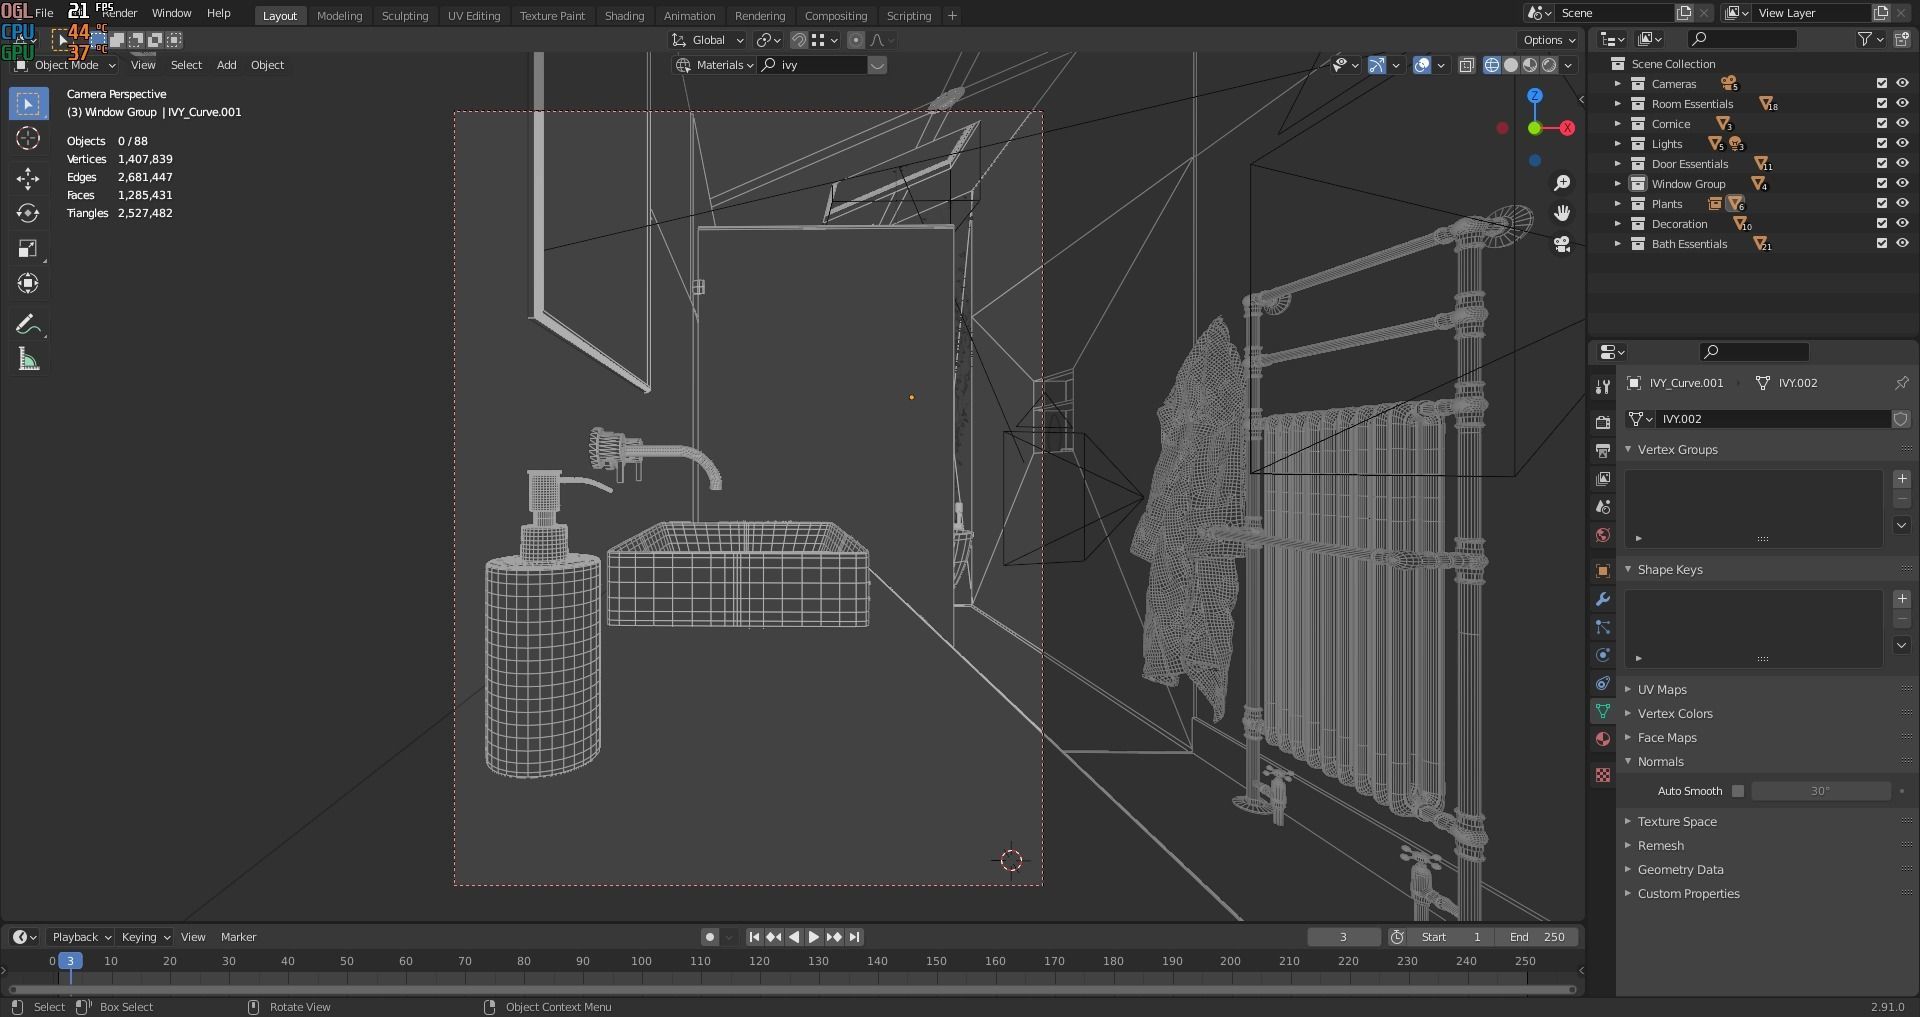The height and width of the screenshot is (1017, 1920).
Task: Hide the Lights collection in viewport
Action: 1902,144
